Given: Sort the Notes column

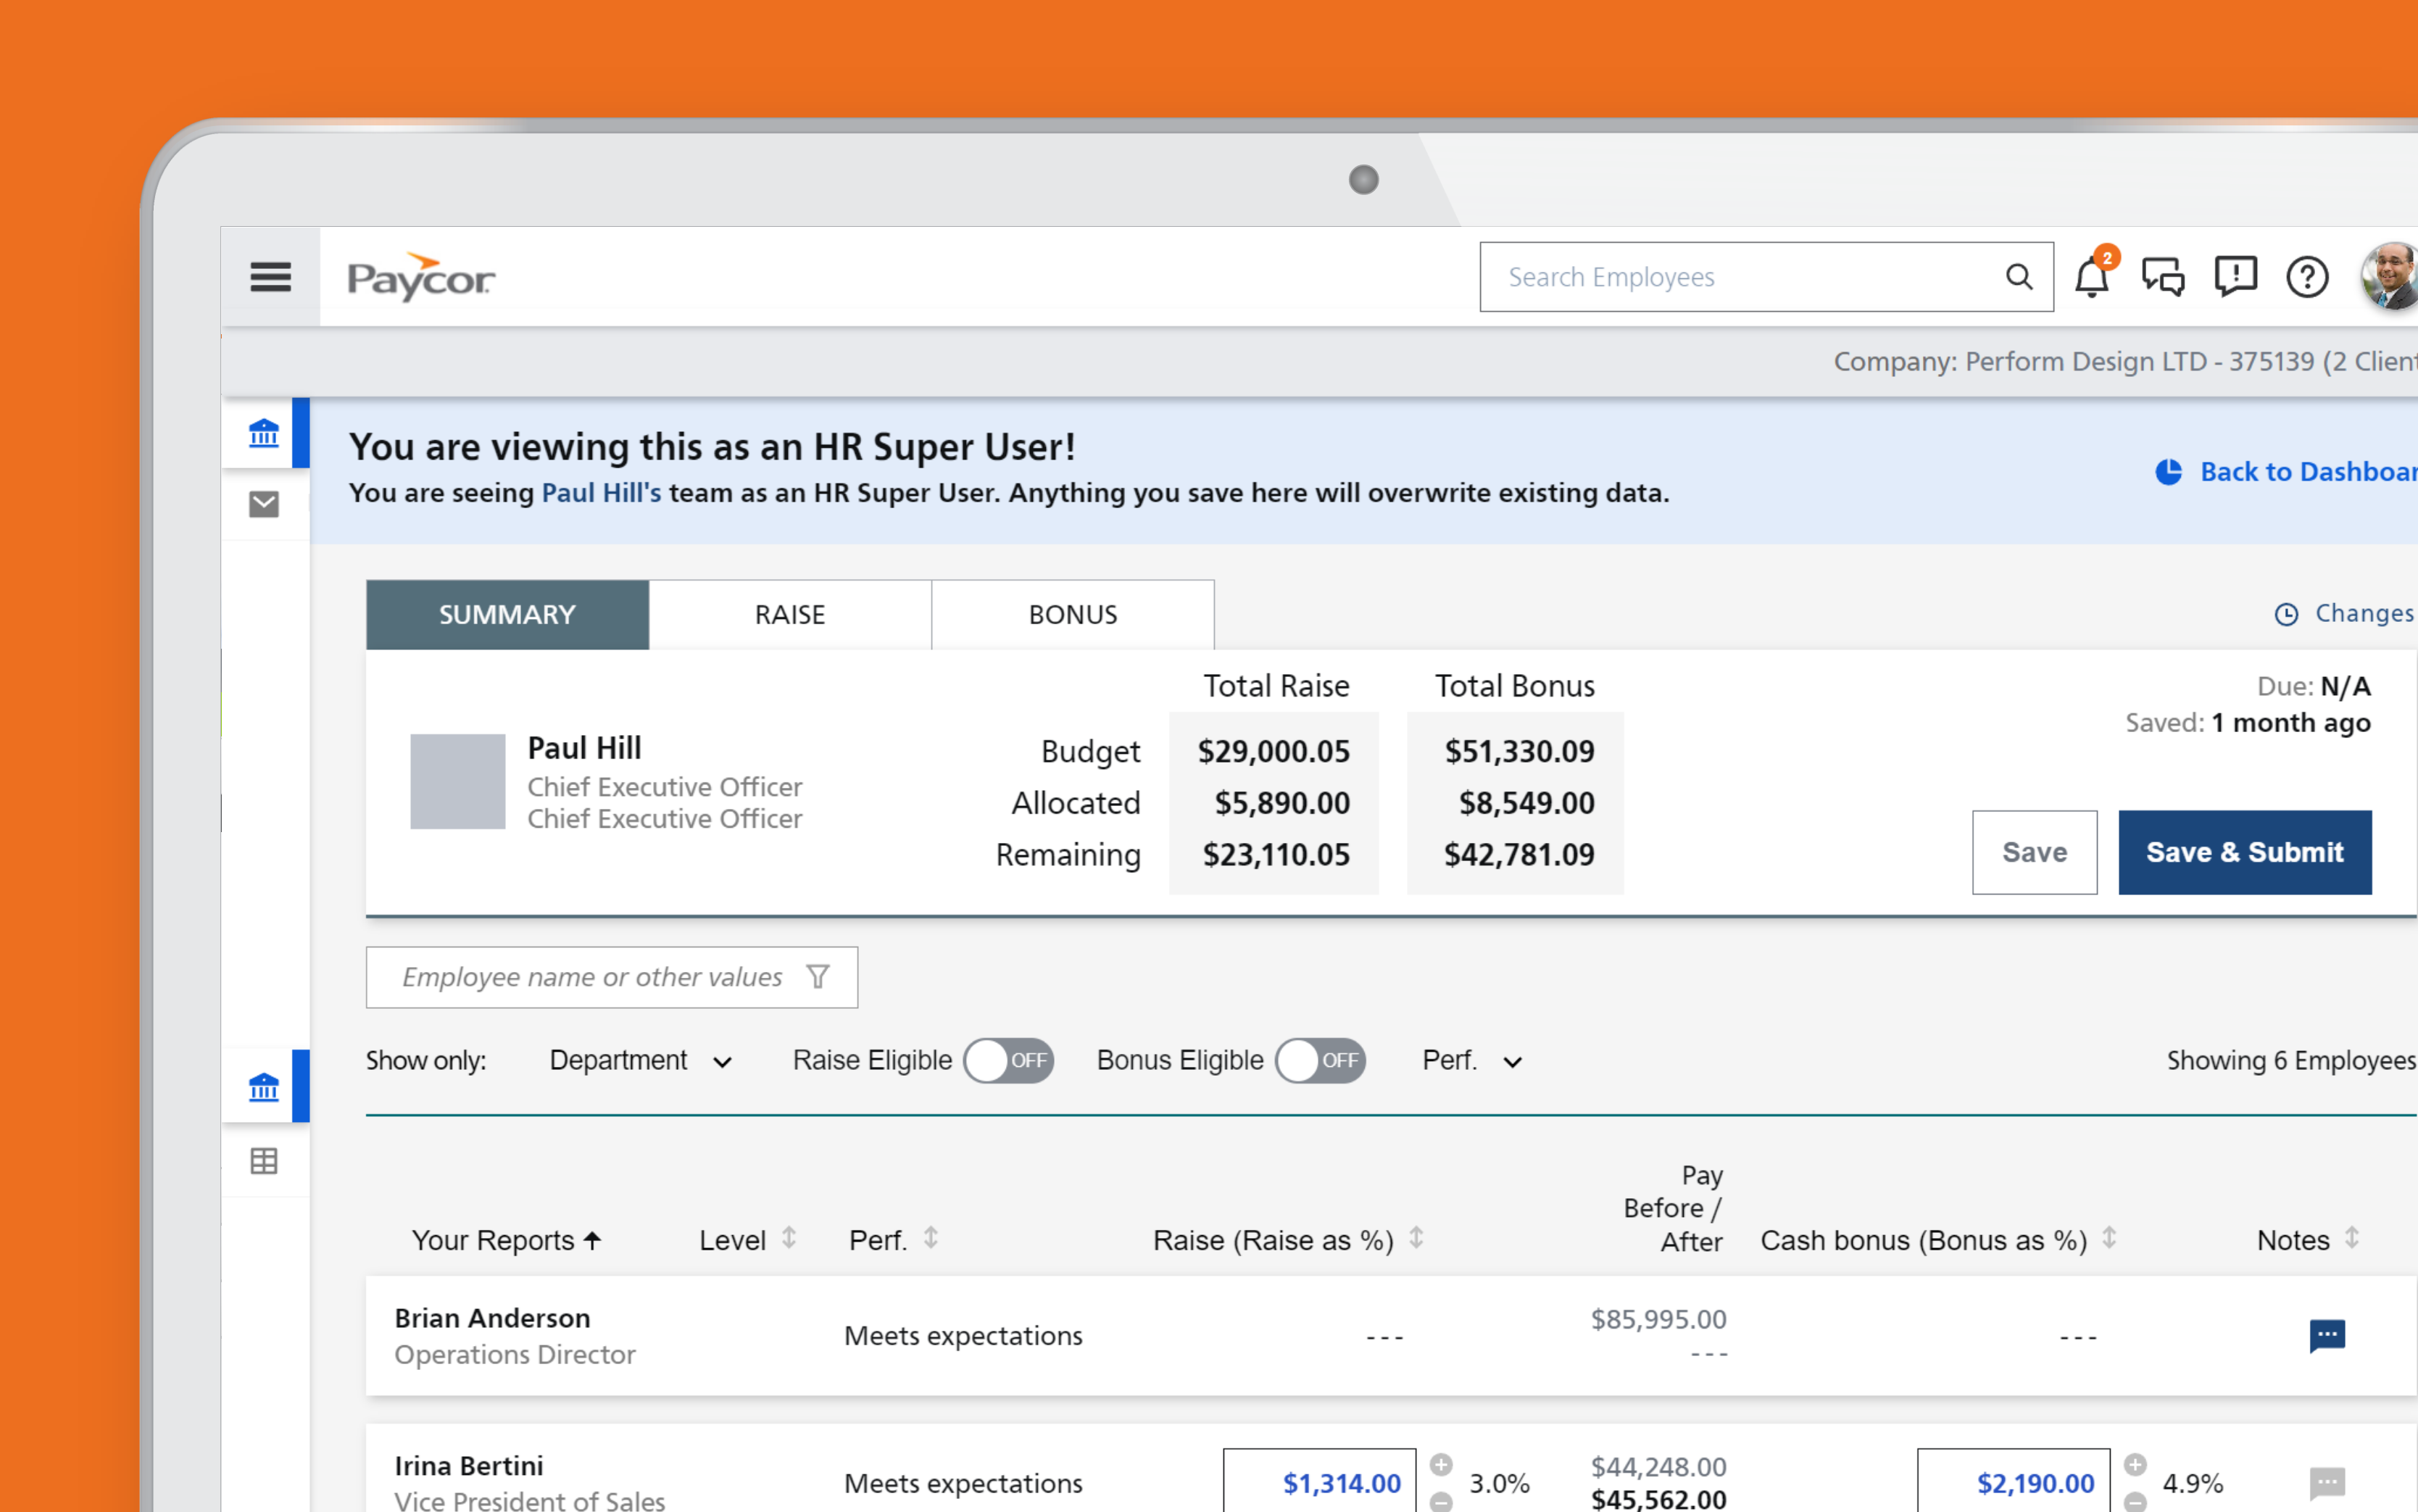Looking at the screenshot, I should (2352, 1238).
